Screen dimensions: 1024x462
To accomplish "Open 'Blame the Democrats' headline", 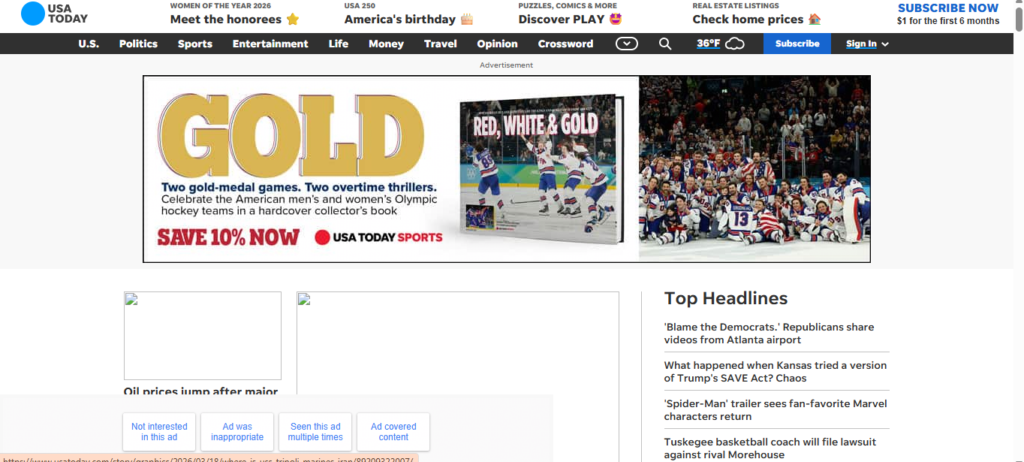I will point(768,334).
